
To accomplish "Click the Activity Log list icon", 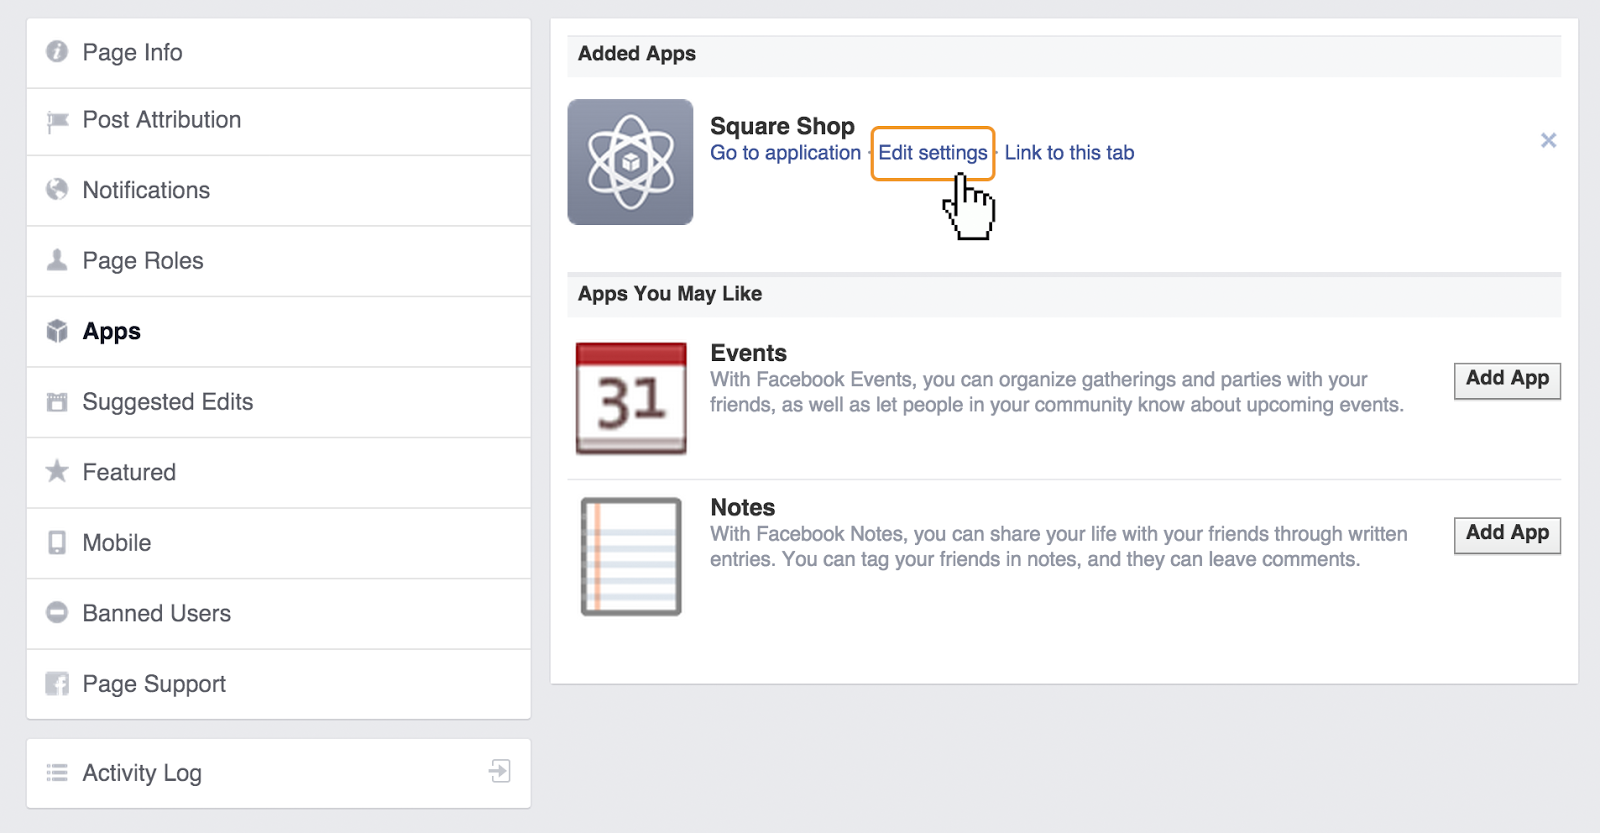I will click(x=57, y=773).
